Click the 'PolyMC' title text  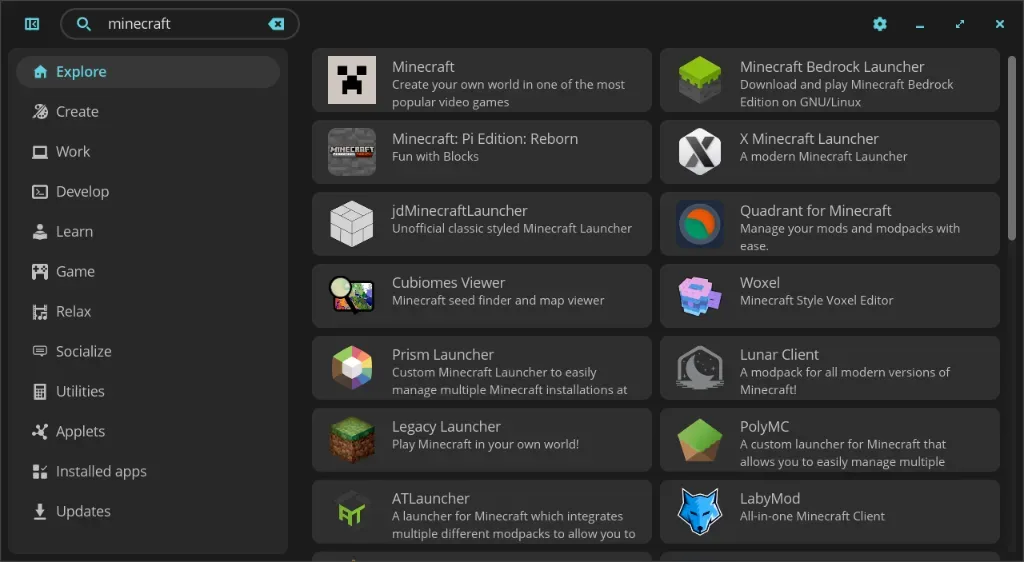[x=764, y=427]
